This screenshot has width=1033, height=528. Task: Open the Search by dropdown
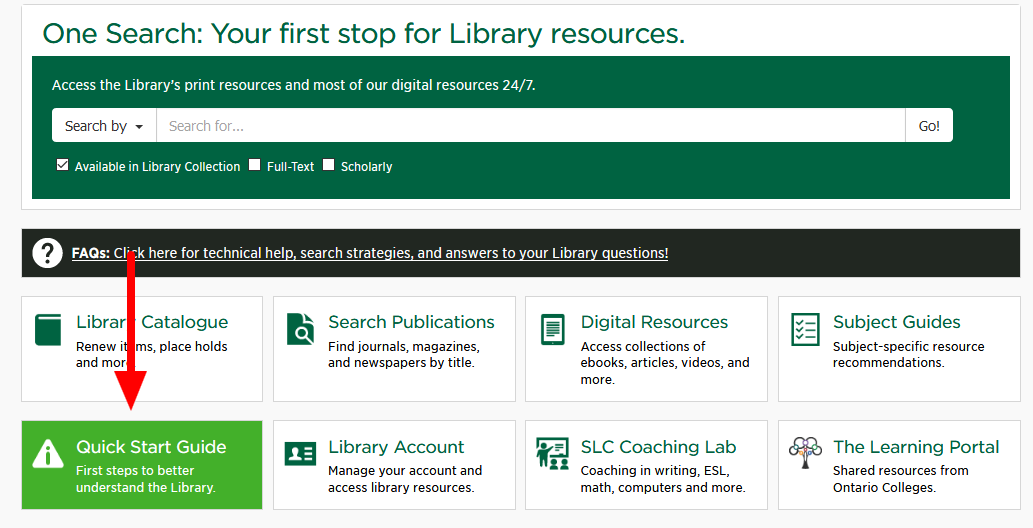pyautogui.click(x=104, y=126)
